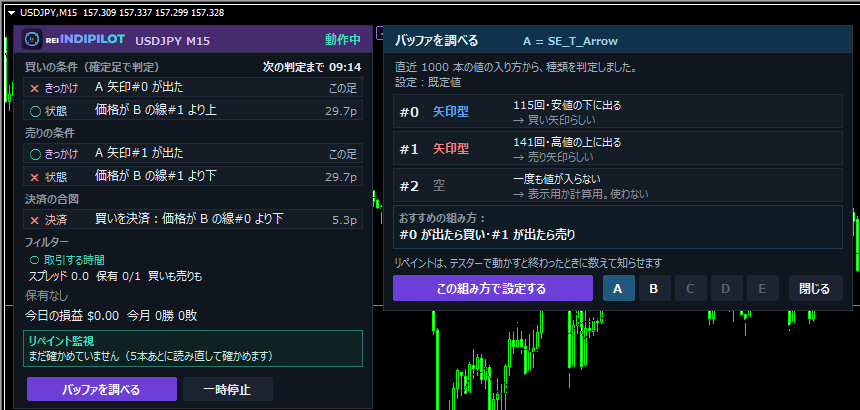Click buffer #0 矢印型 row
Screen dimensions: 860x410
618,112
